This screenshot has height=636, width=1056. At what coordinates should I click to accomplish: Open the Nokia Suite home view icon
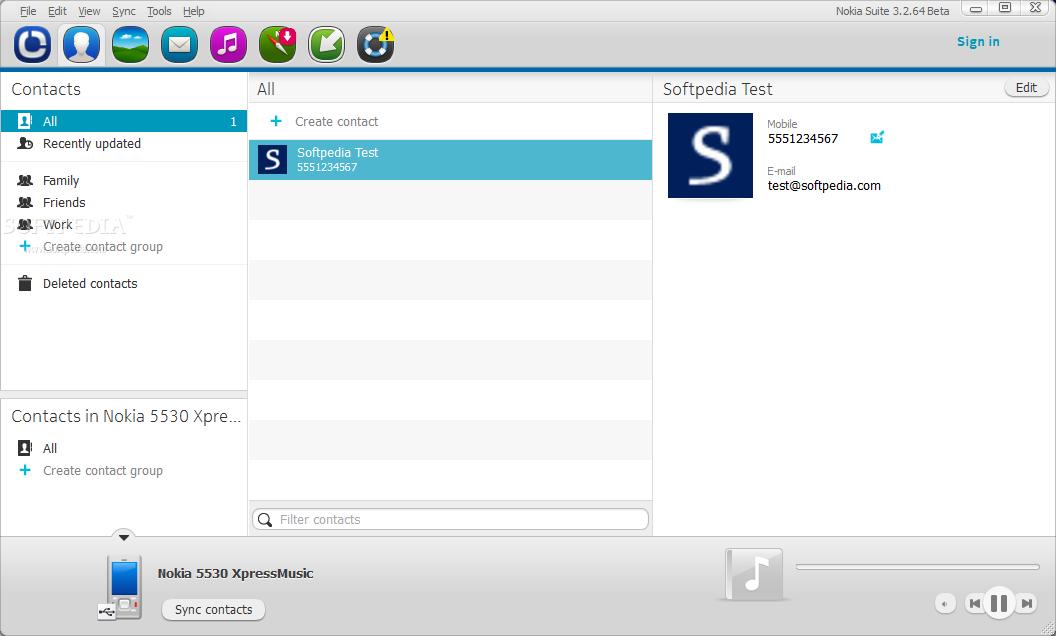click(x=32, y=44)
